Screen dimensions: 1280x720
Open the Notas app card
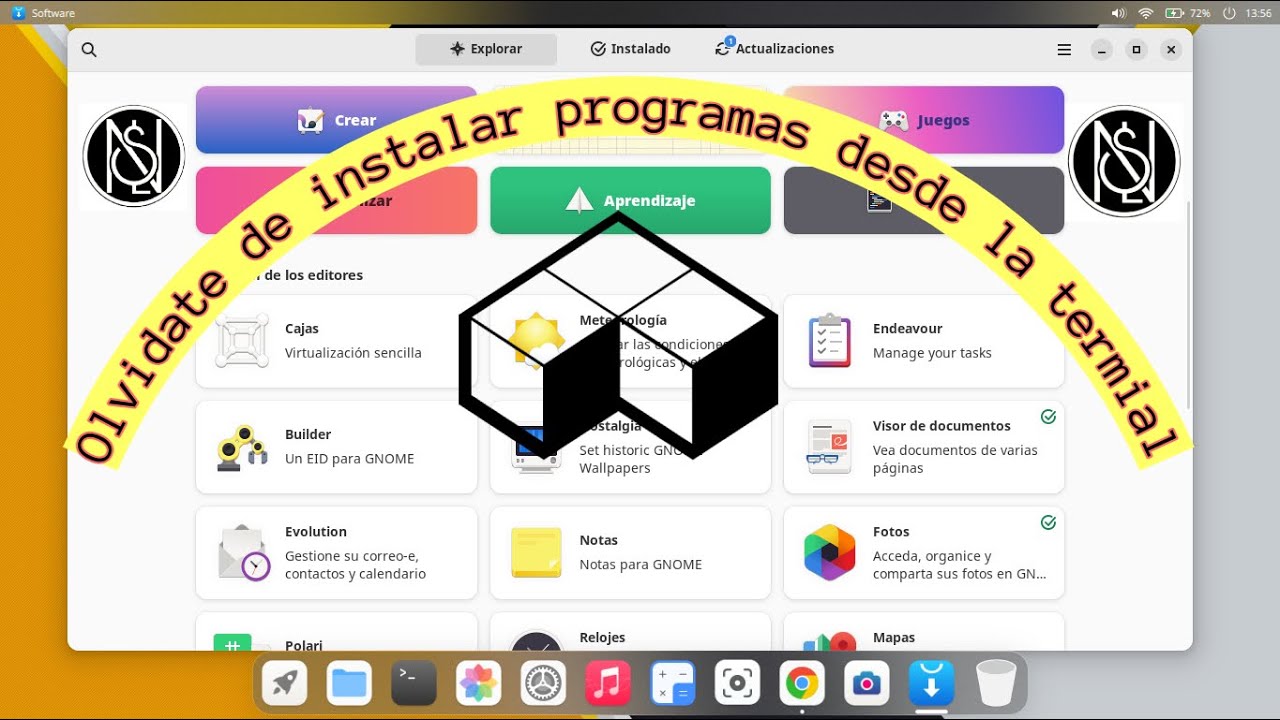tap(630, 553)
